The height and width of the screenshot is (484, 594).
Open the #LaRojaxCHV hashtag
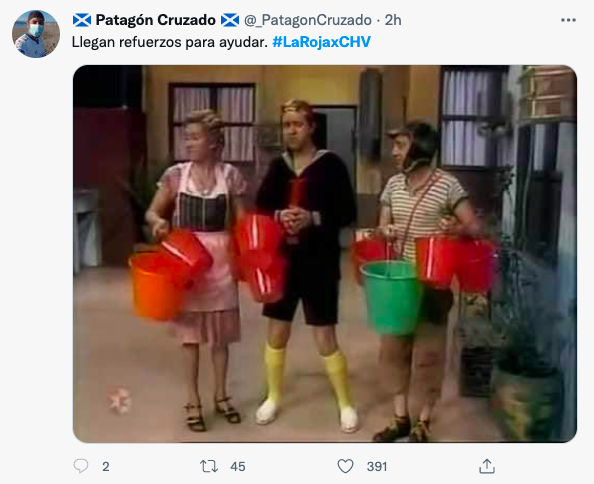[x=321, y=42]
